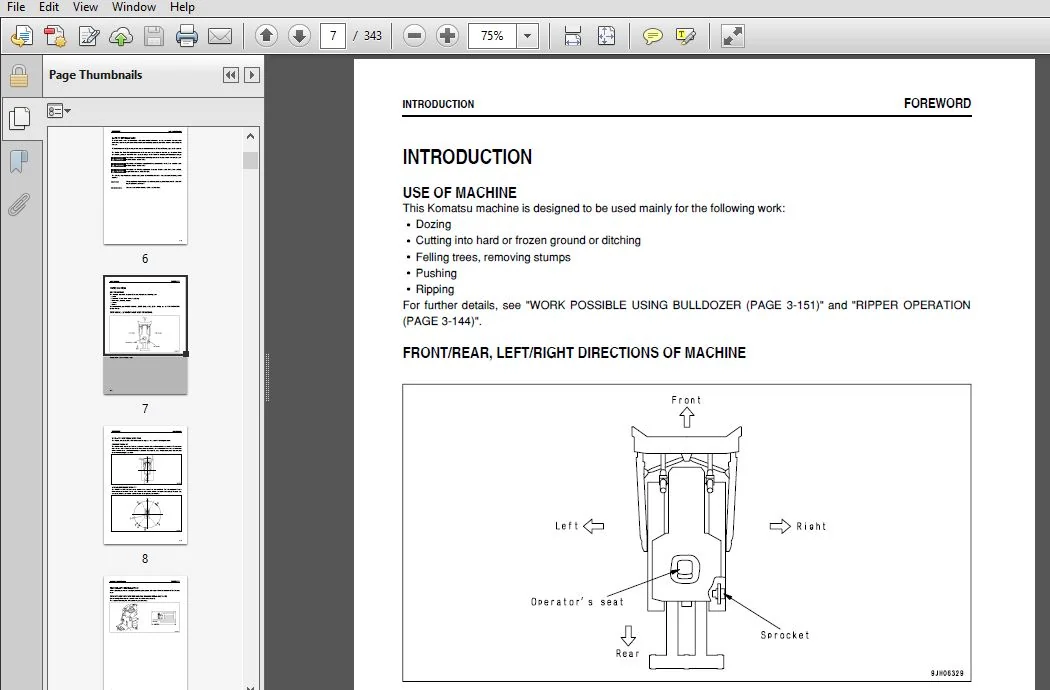
Task: Click the thumbnails scrollbar up arrow
Action: 250,136
